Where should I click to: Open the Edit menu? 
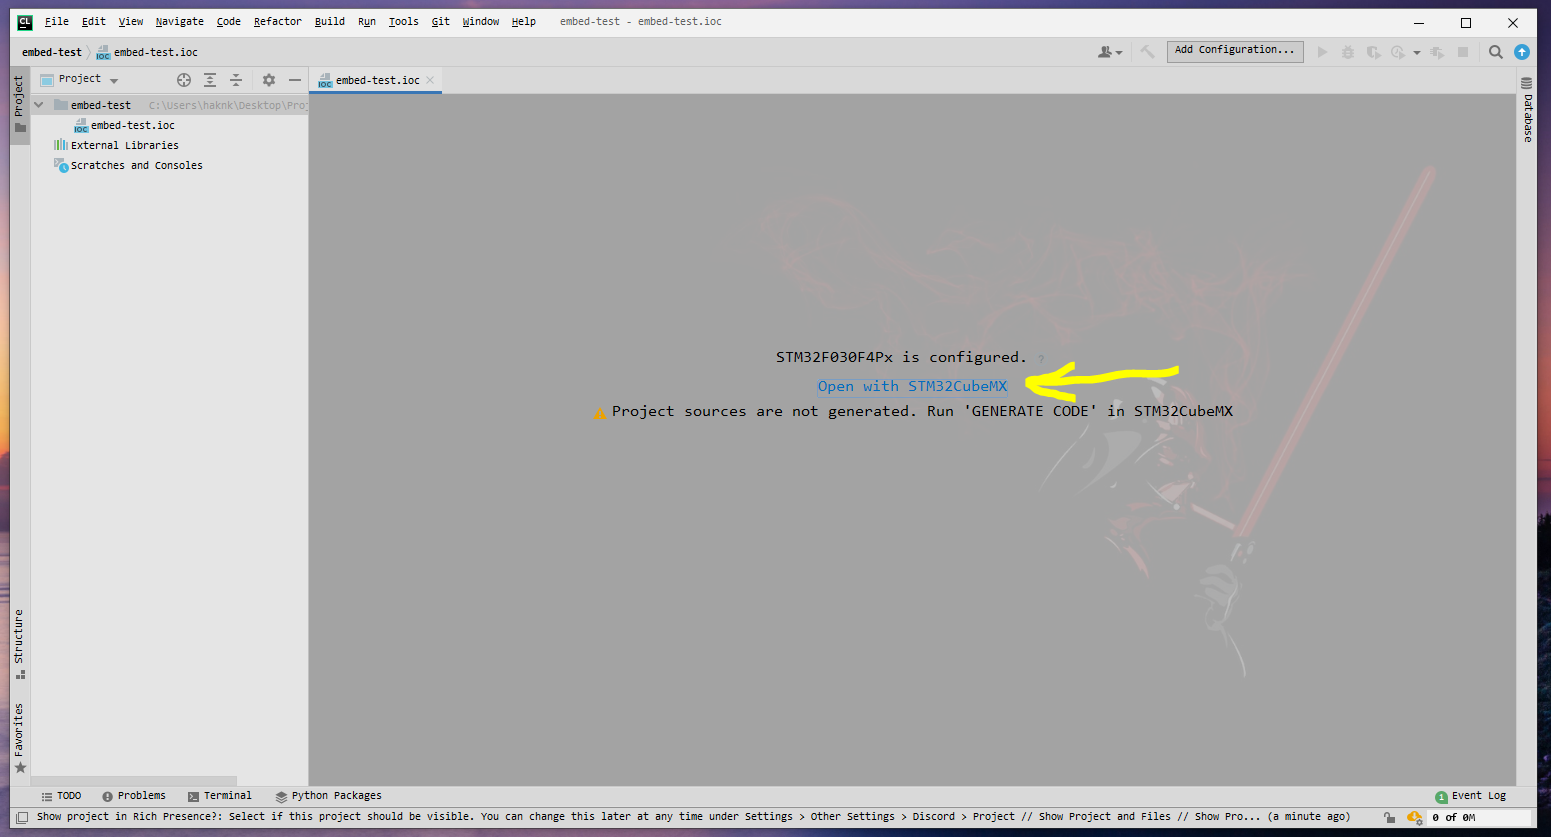pos(94,21)
